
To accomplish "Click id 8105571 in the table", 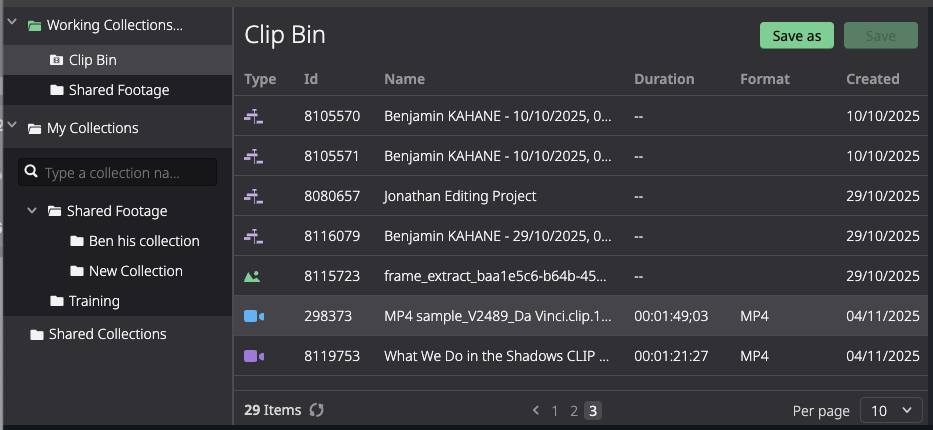I will [332, 156].
